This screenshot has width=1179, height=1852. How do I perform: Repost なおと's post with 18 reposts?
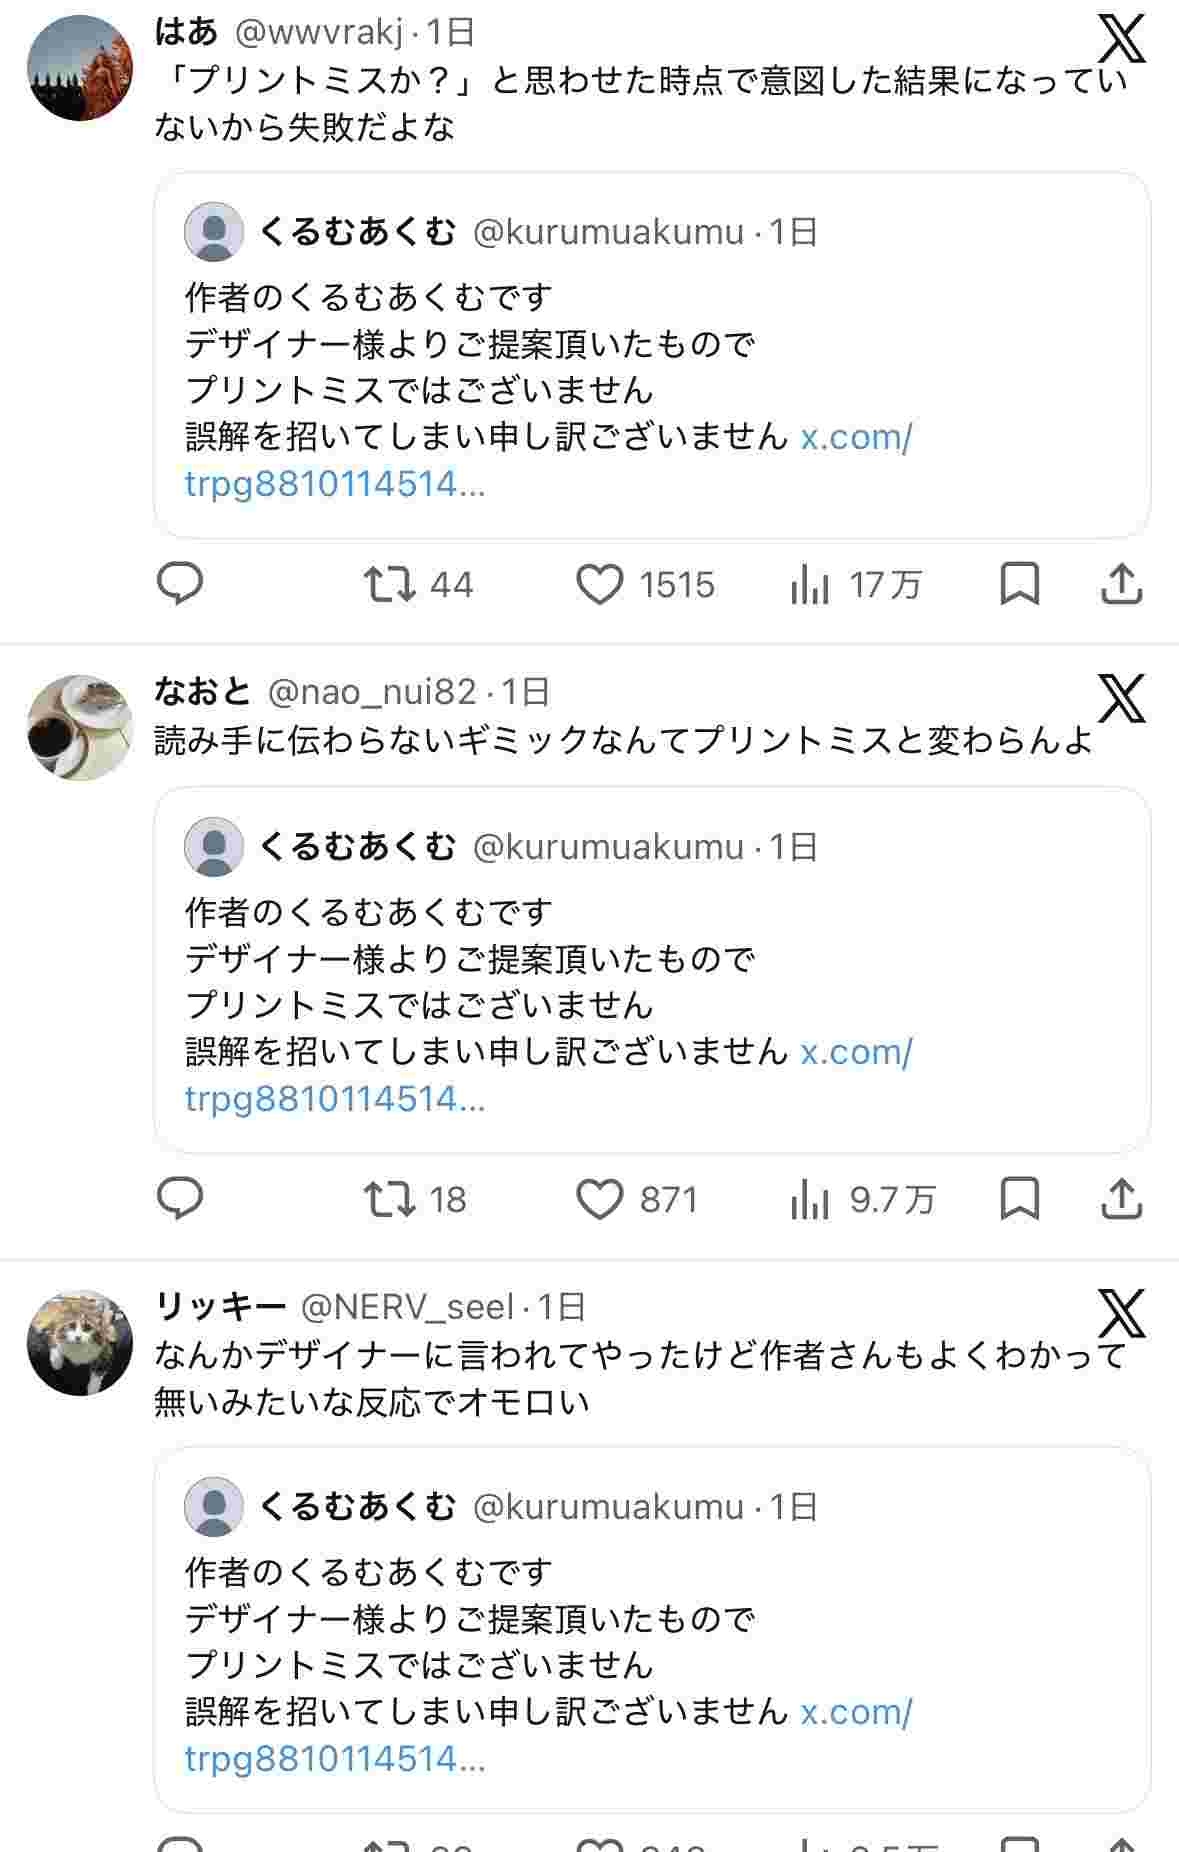(x=389, y=1199)
